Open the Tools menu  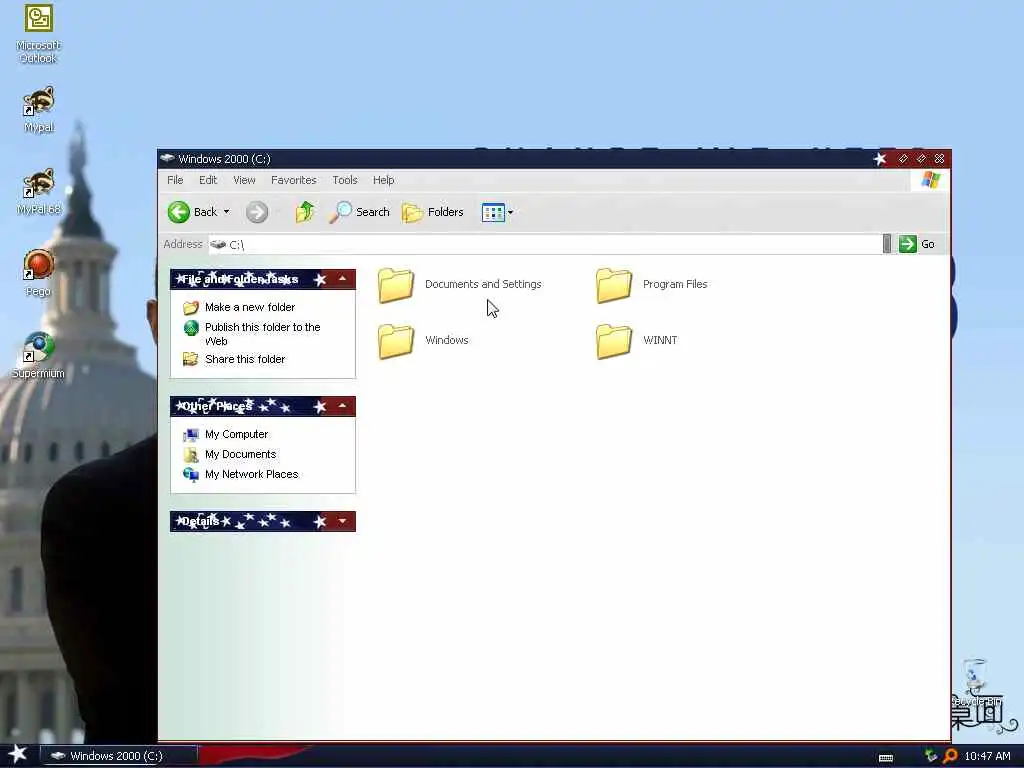point(345,180)
